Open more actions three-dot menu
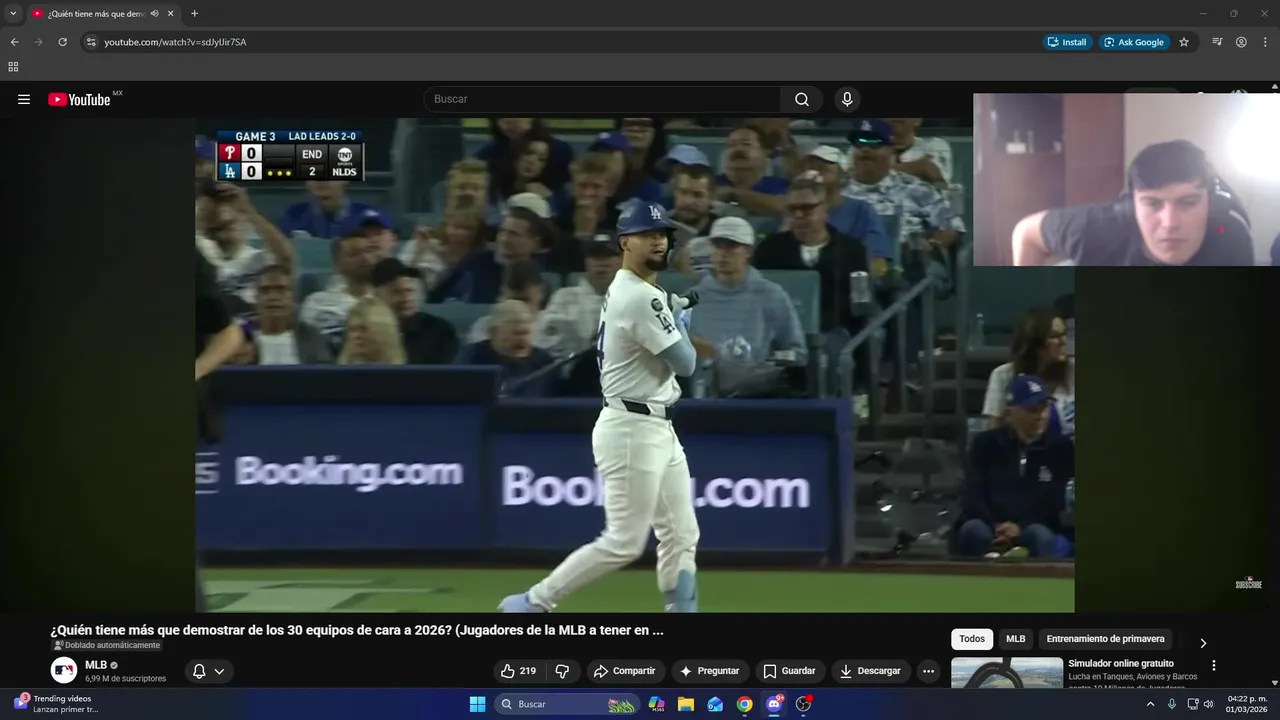 coord(929,671)
